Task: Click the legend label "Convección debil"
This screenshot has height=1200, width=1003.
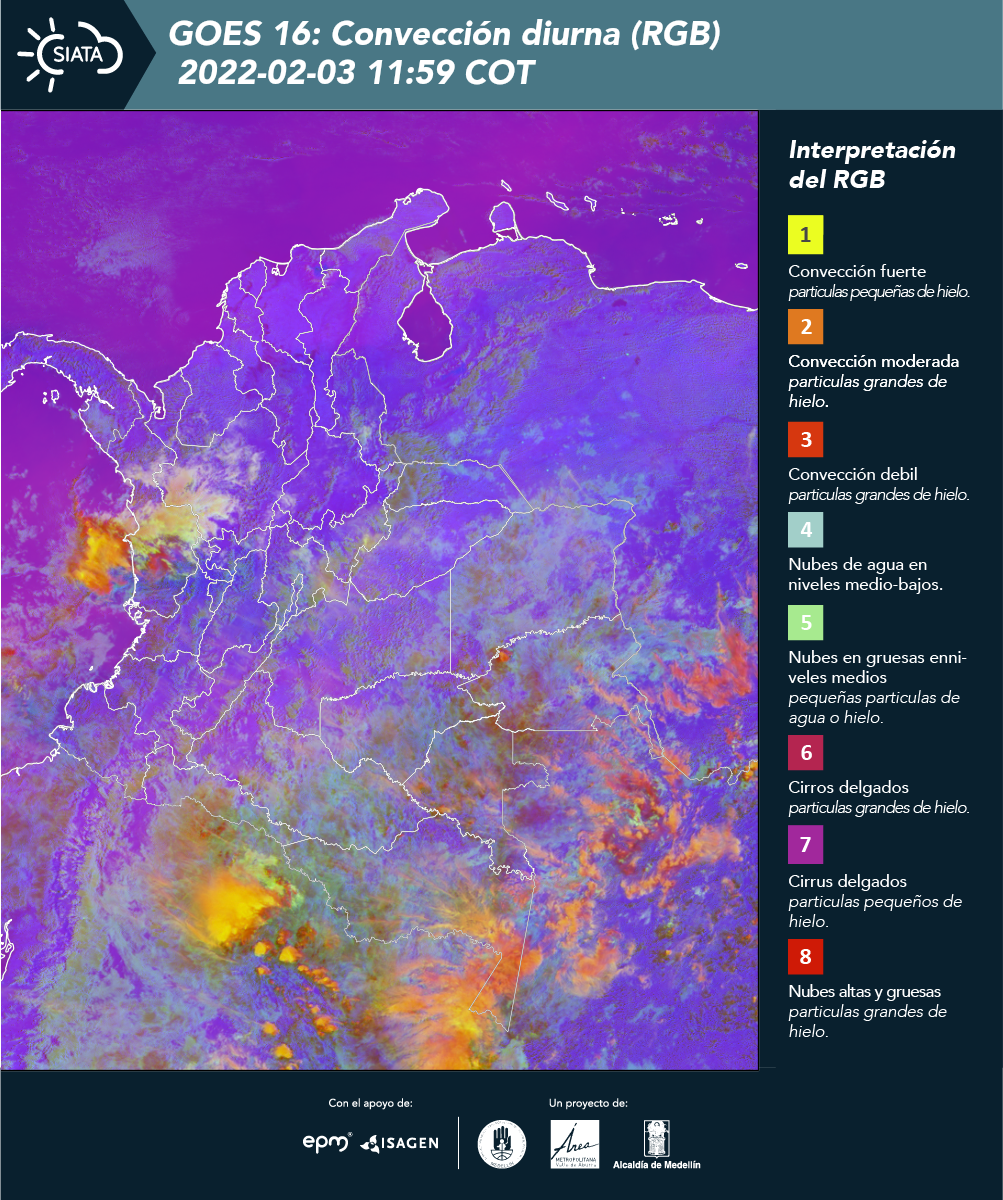Action: [x=853, y=474]
